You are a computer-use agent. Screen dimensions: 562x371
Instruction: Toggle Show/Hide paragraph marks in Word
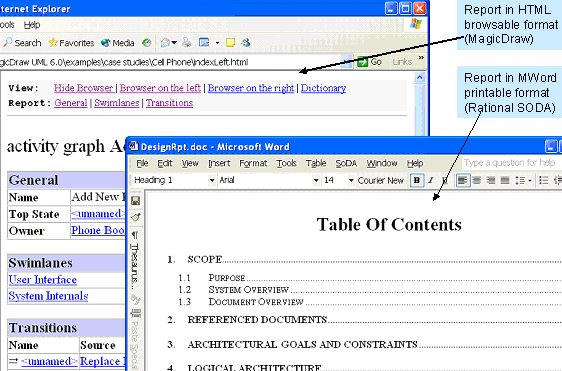(x=135, y=235)
